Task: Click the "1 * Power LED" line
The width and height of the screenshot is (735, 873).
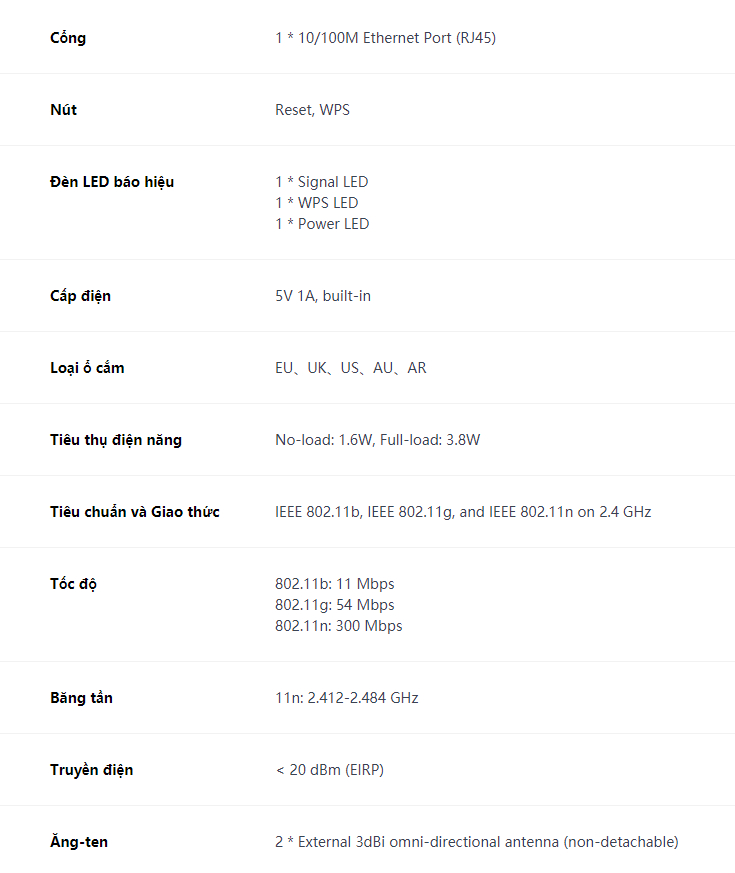Action: [x=322, y=224]
